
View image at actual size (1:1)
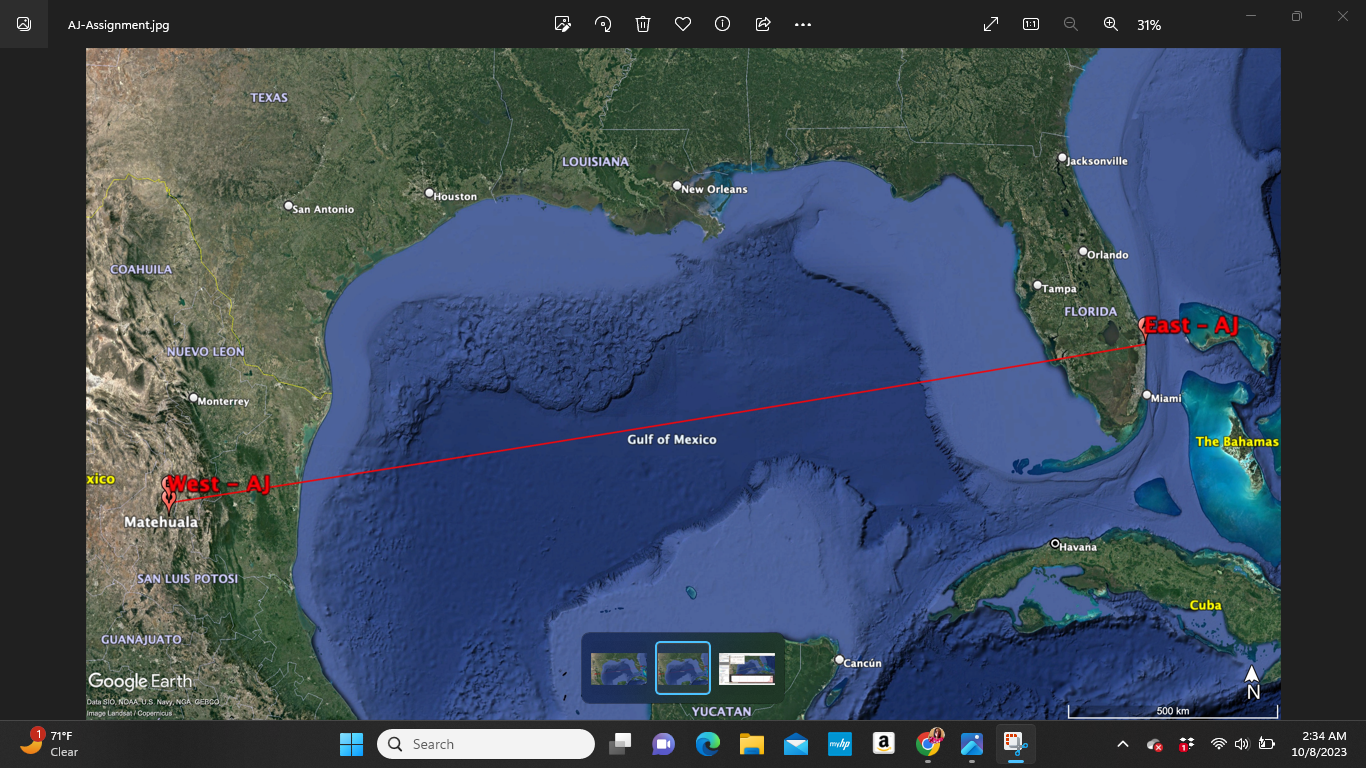pos(1030,24)
